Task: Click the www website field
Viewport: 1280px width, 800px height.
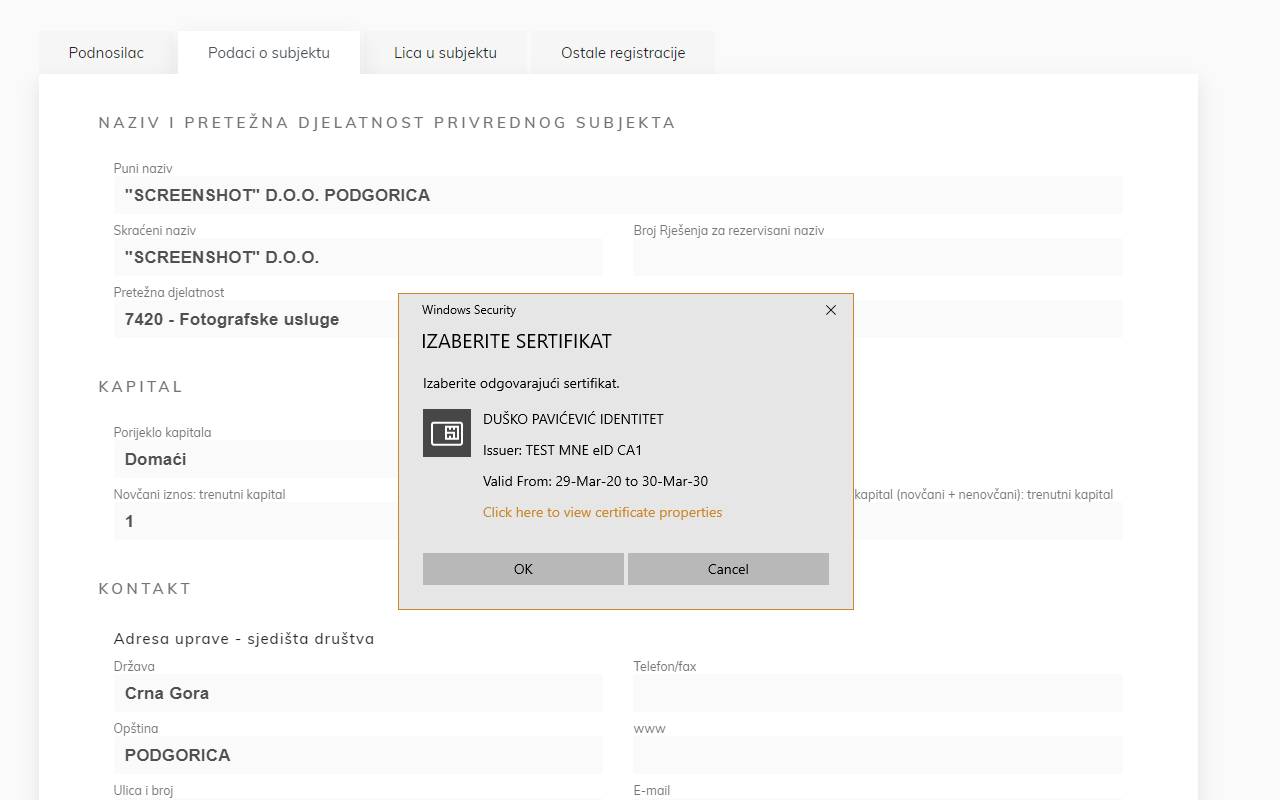Action: [877, 755]
